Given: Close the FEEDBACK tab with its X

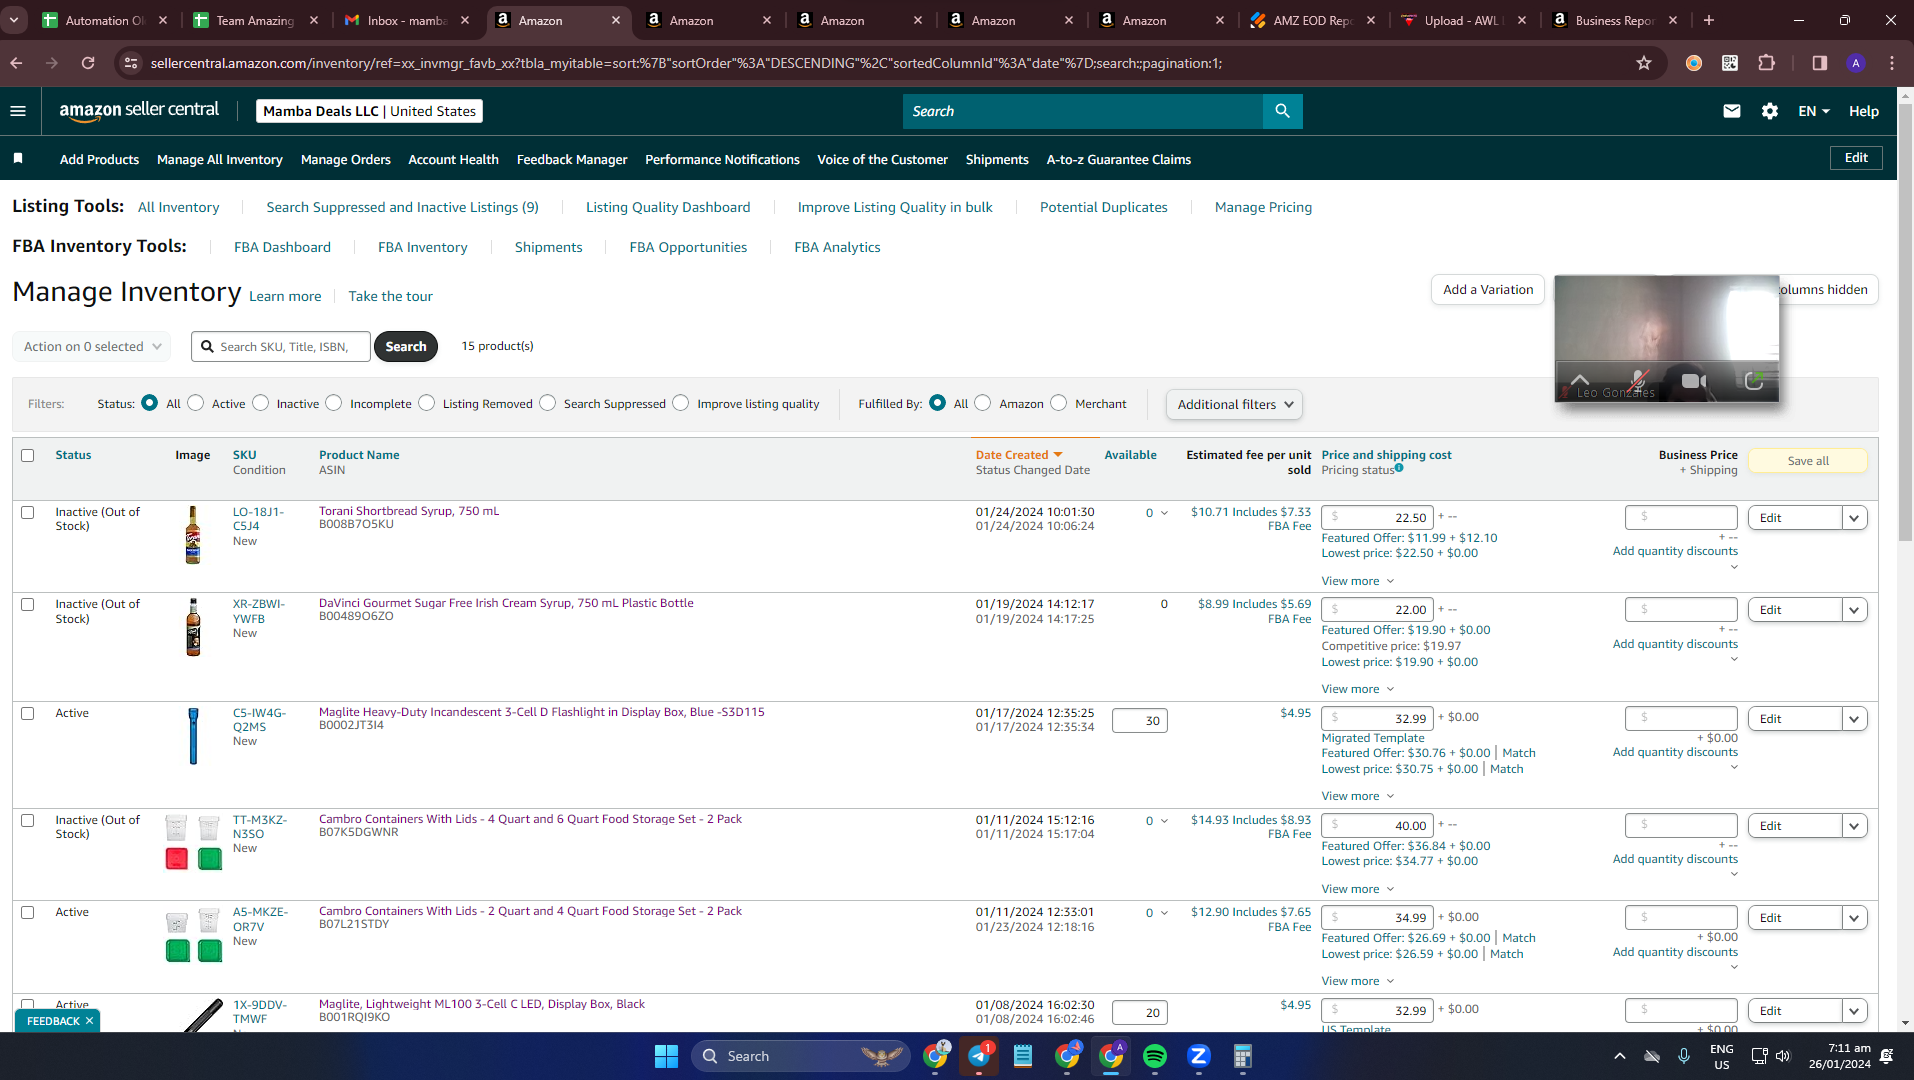Looking at the screenshot, I should tap(89, 1021).
